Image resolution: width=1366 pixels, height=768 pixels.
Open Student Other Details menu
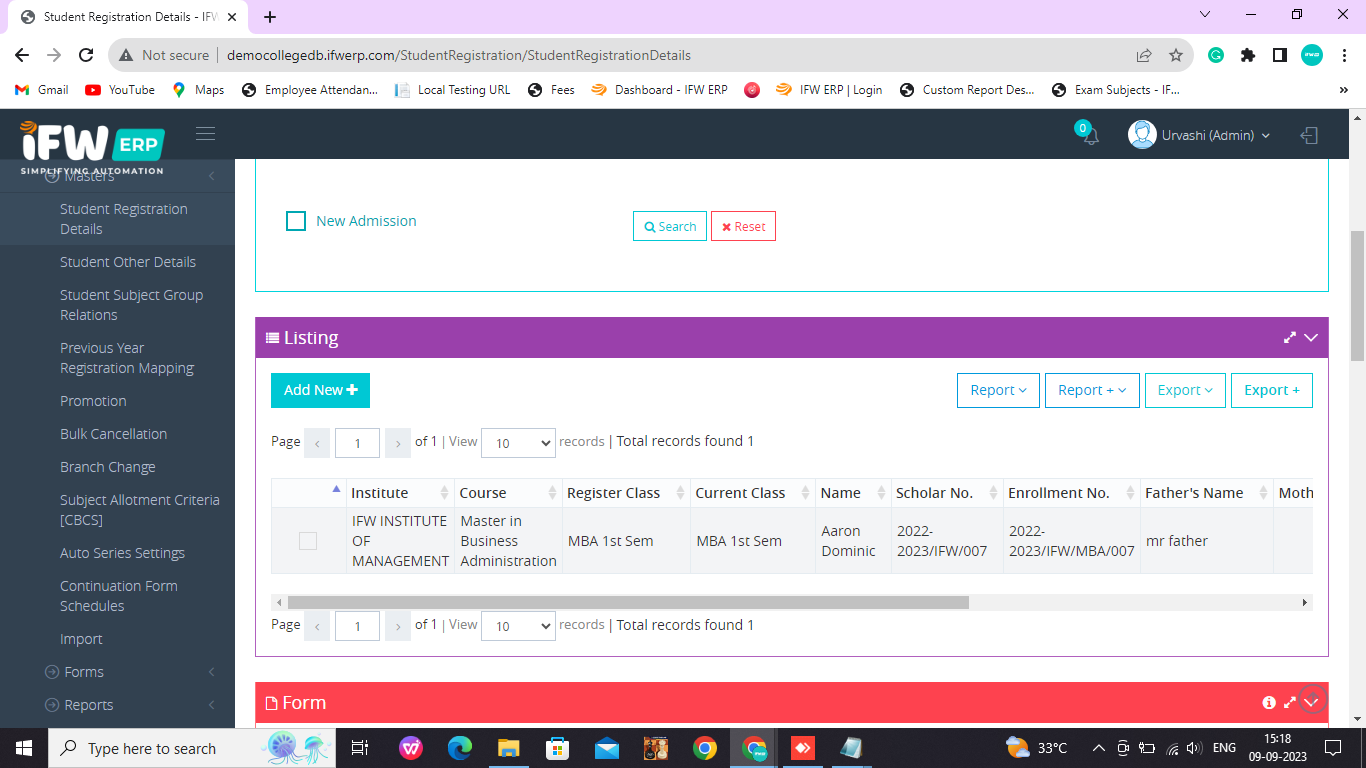coord(128,262)
